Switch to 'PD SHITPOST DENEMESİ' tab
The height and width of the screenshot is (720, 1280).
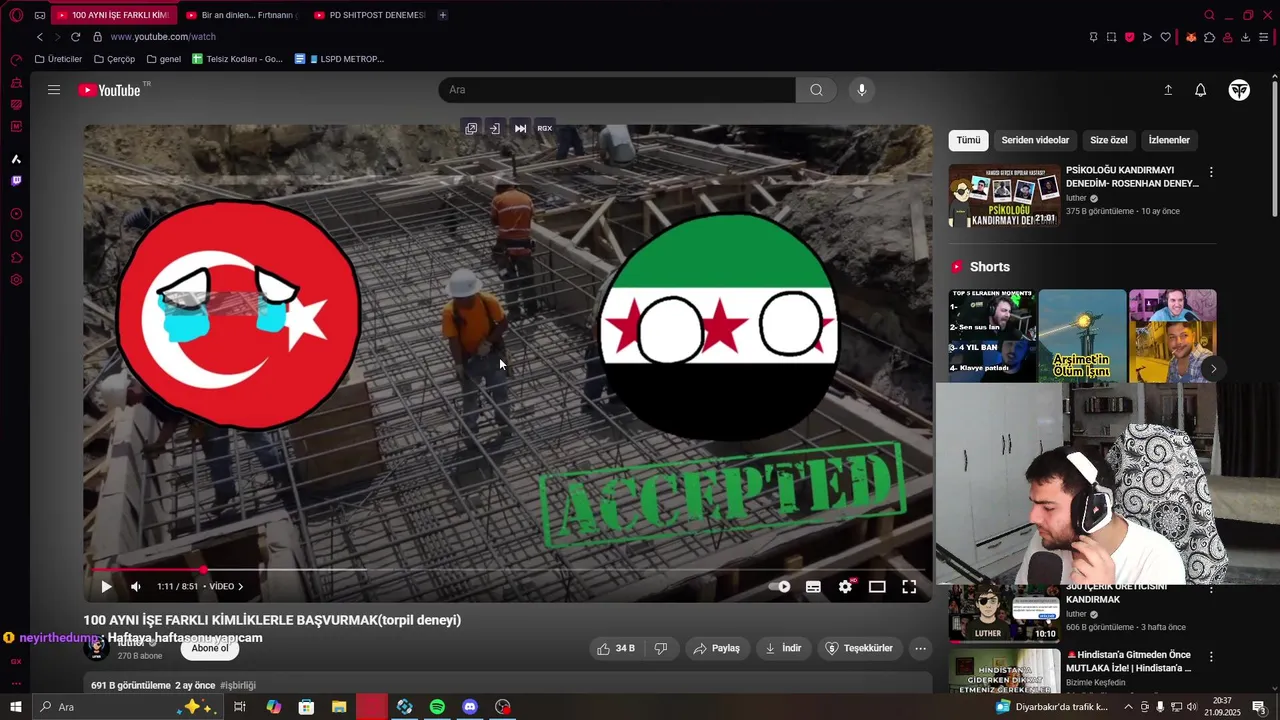tap(370, 15)
